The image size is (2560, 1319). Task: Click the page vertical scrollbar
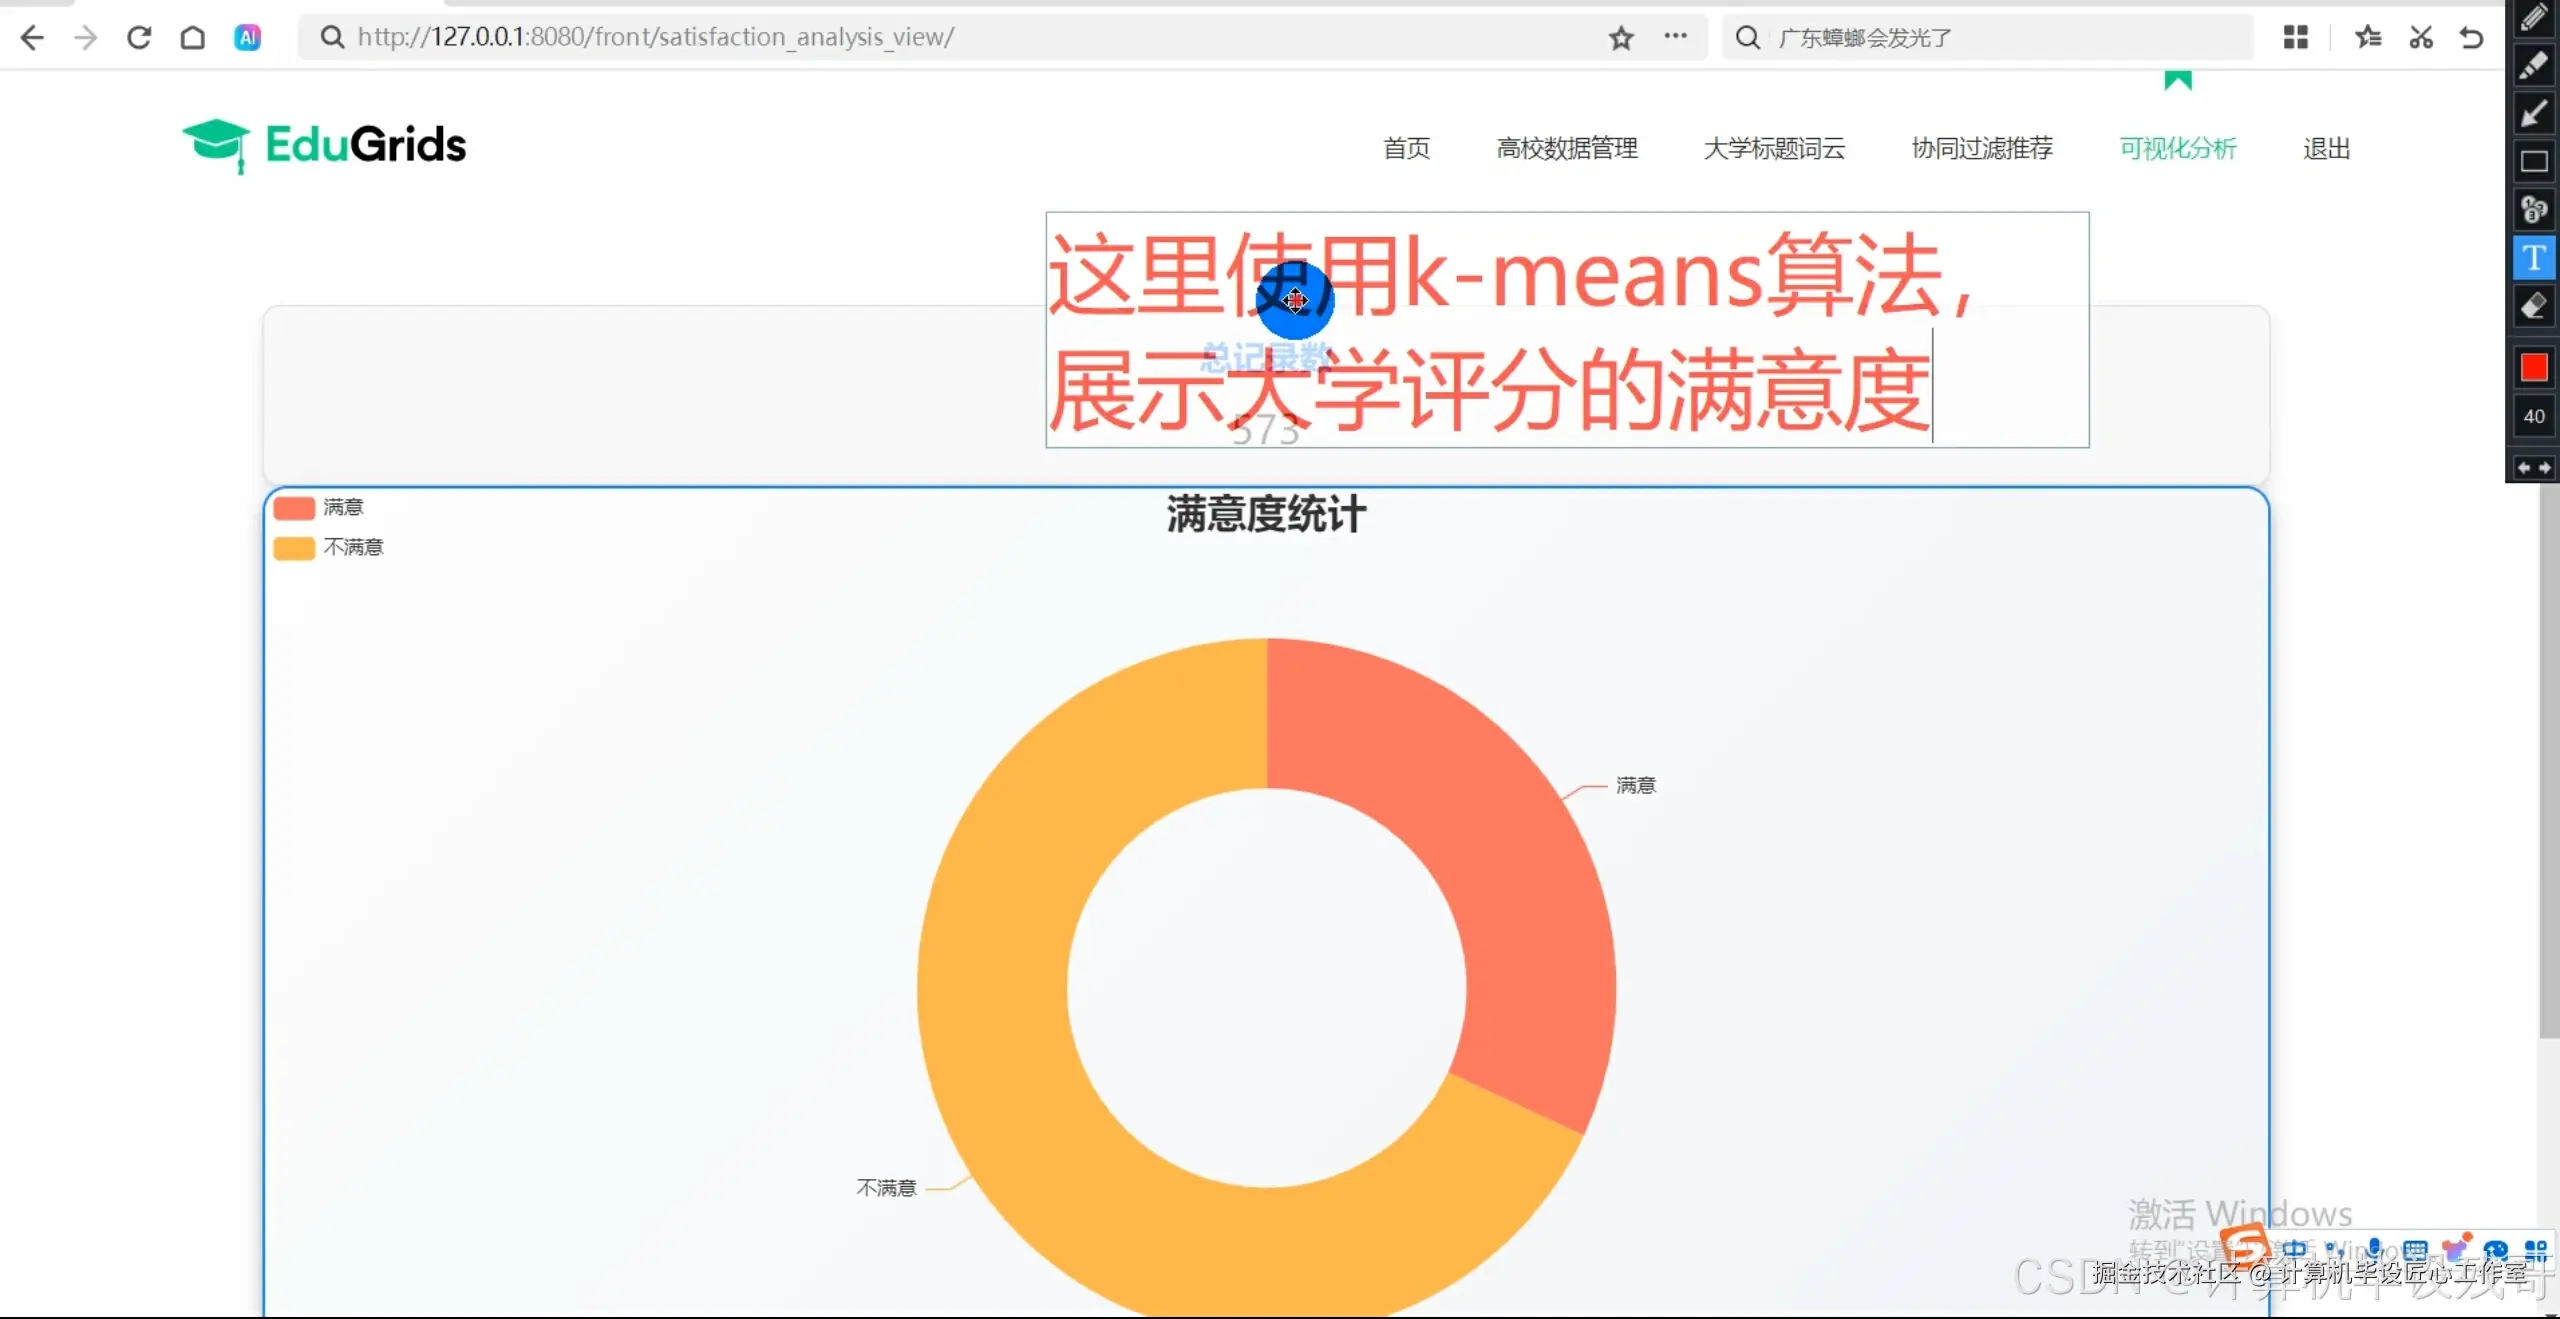tap(2549, 760)
